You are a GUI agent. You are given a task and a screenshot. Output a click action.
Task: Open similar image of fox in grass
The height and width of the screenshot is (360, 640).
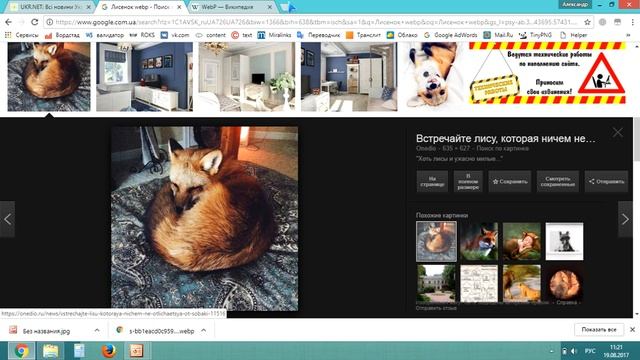(479, 241)
